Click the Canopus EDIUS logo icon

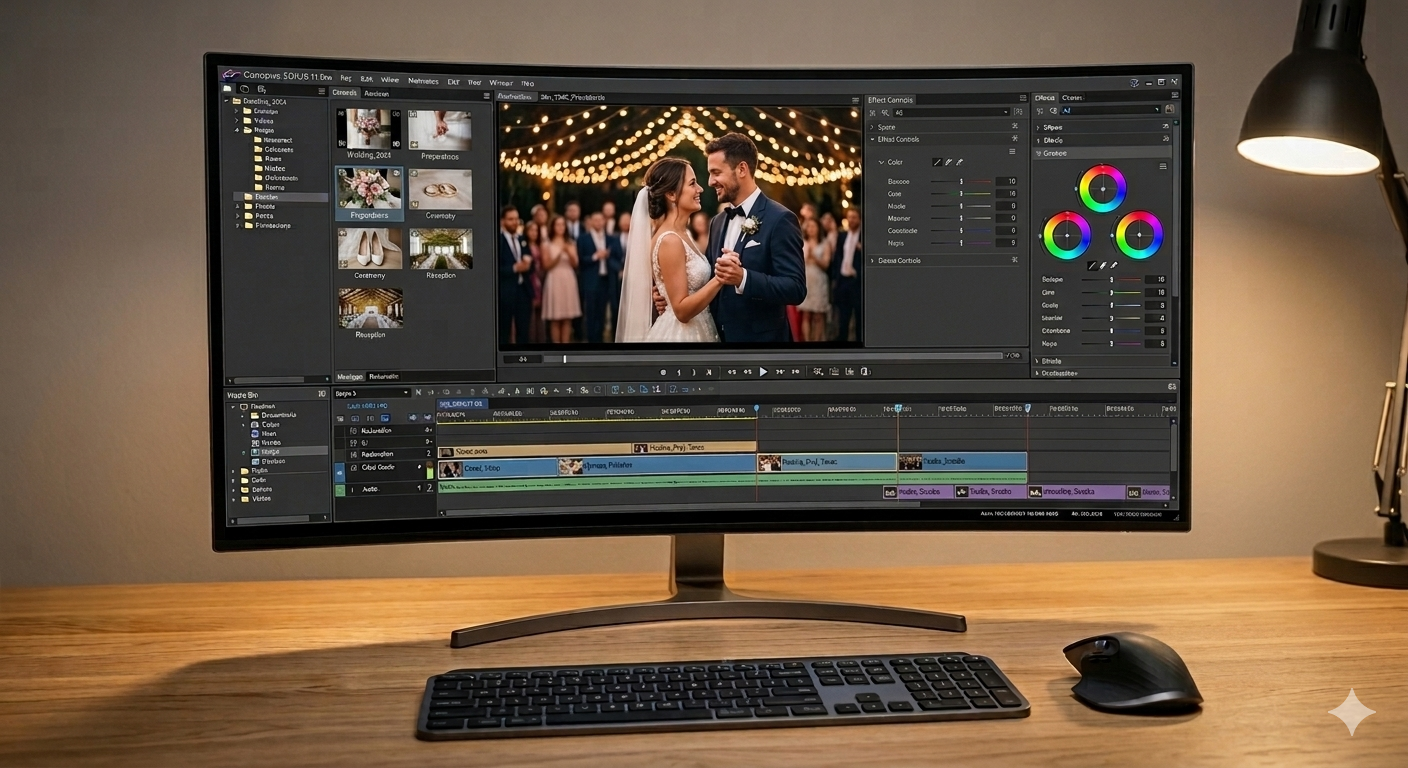point(230,75)
